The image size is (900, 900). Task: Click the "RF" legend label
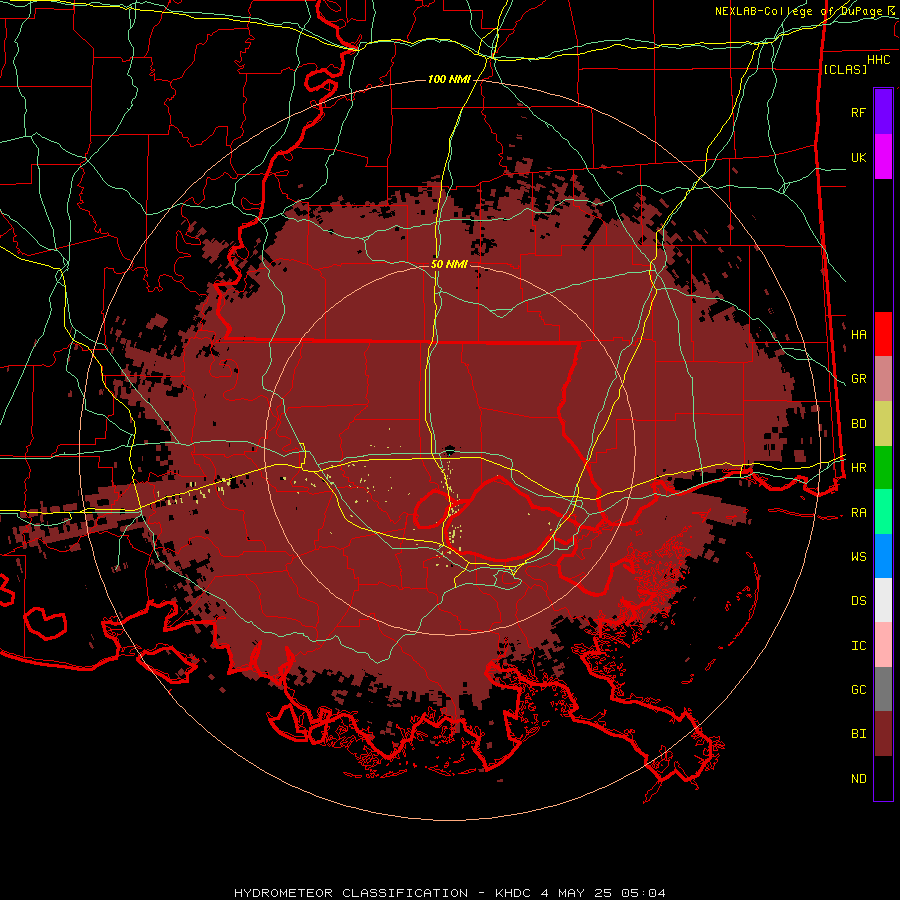(858, 112)
